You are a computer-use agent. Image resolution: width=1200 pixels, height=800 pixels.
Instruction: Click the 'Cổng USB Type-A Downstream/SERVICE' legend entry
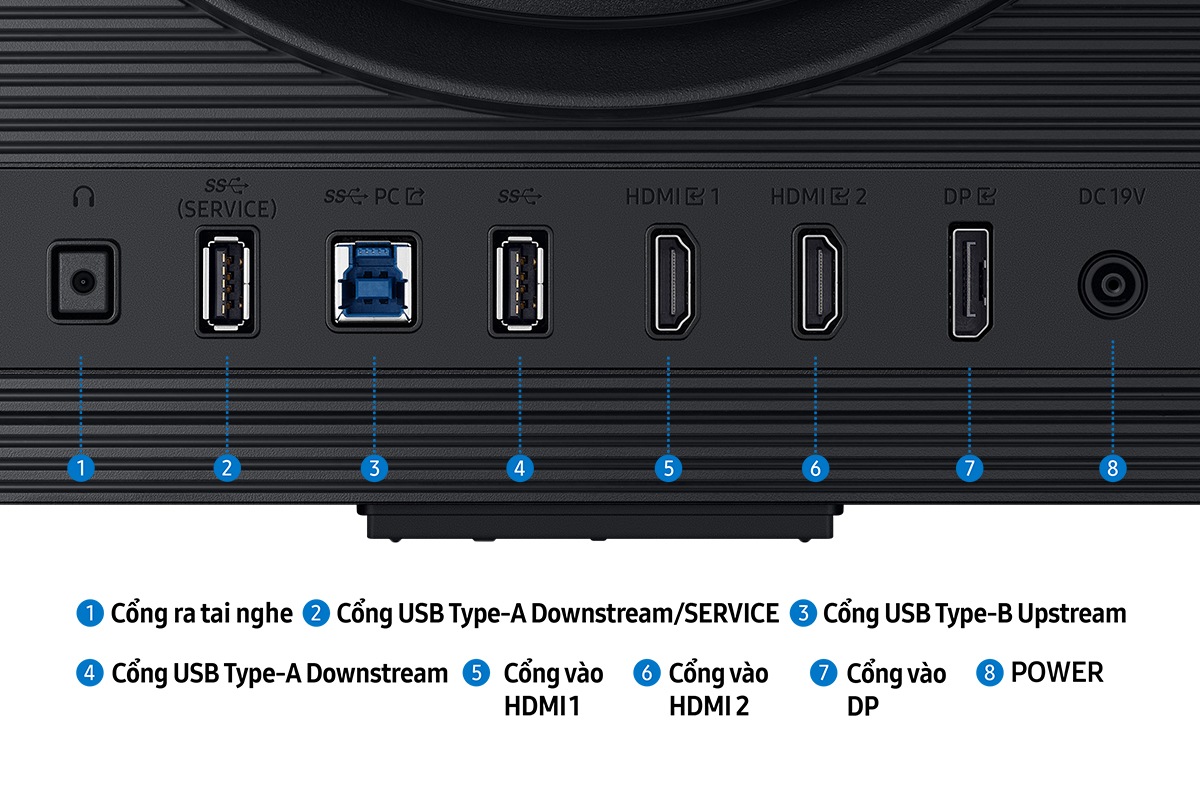[545, 613]
